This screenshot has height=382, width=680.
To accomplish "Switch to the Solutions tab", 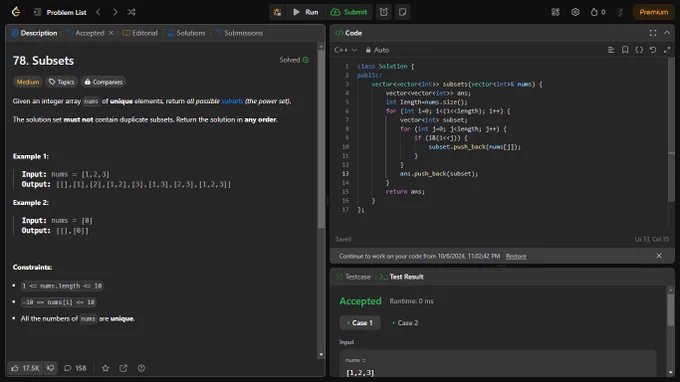I will 186,33.
